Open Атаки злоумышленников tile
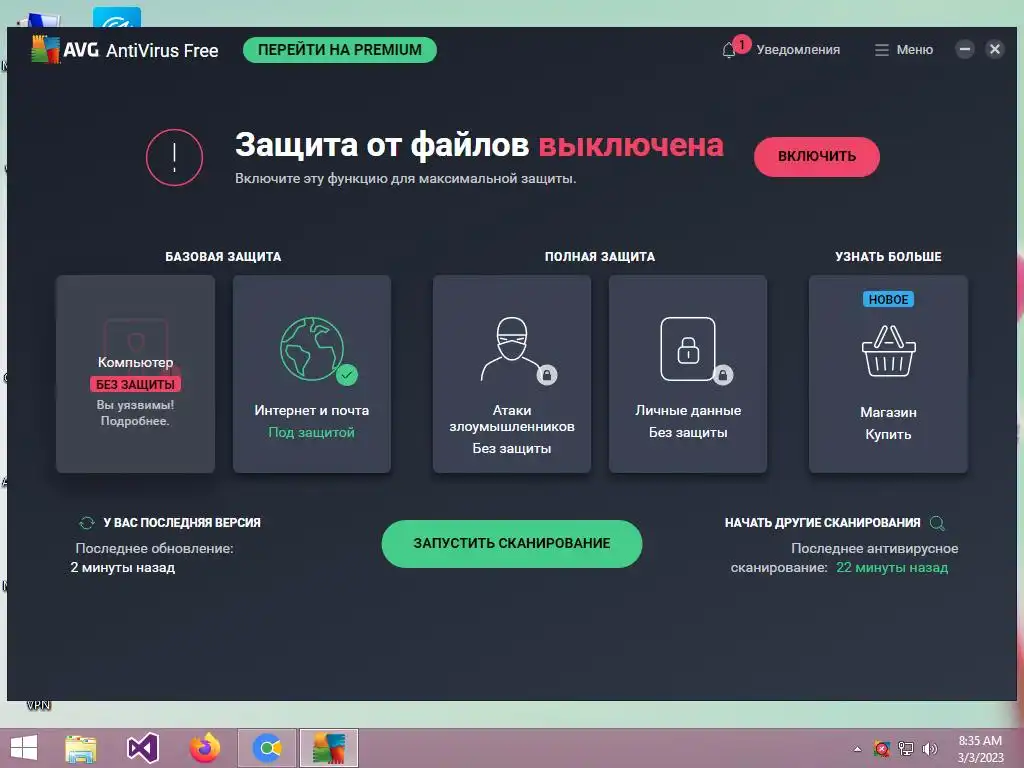This screenshot has height=768, width=1024. pyautogui.click(x=511, y=374)
